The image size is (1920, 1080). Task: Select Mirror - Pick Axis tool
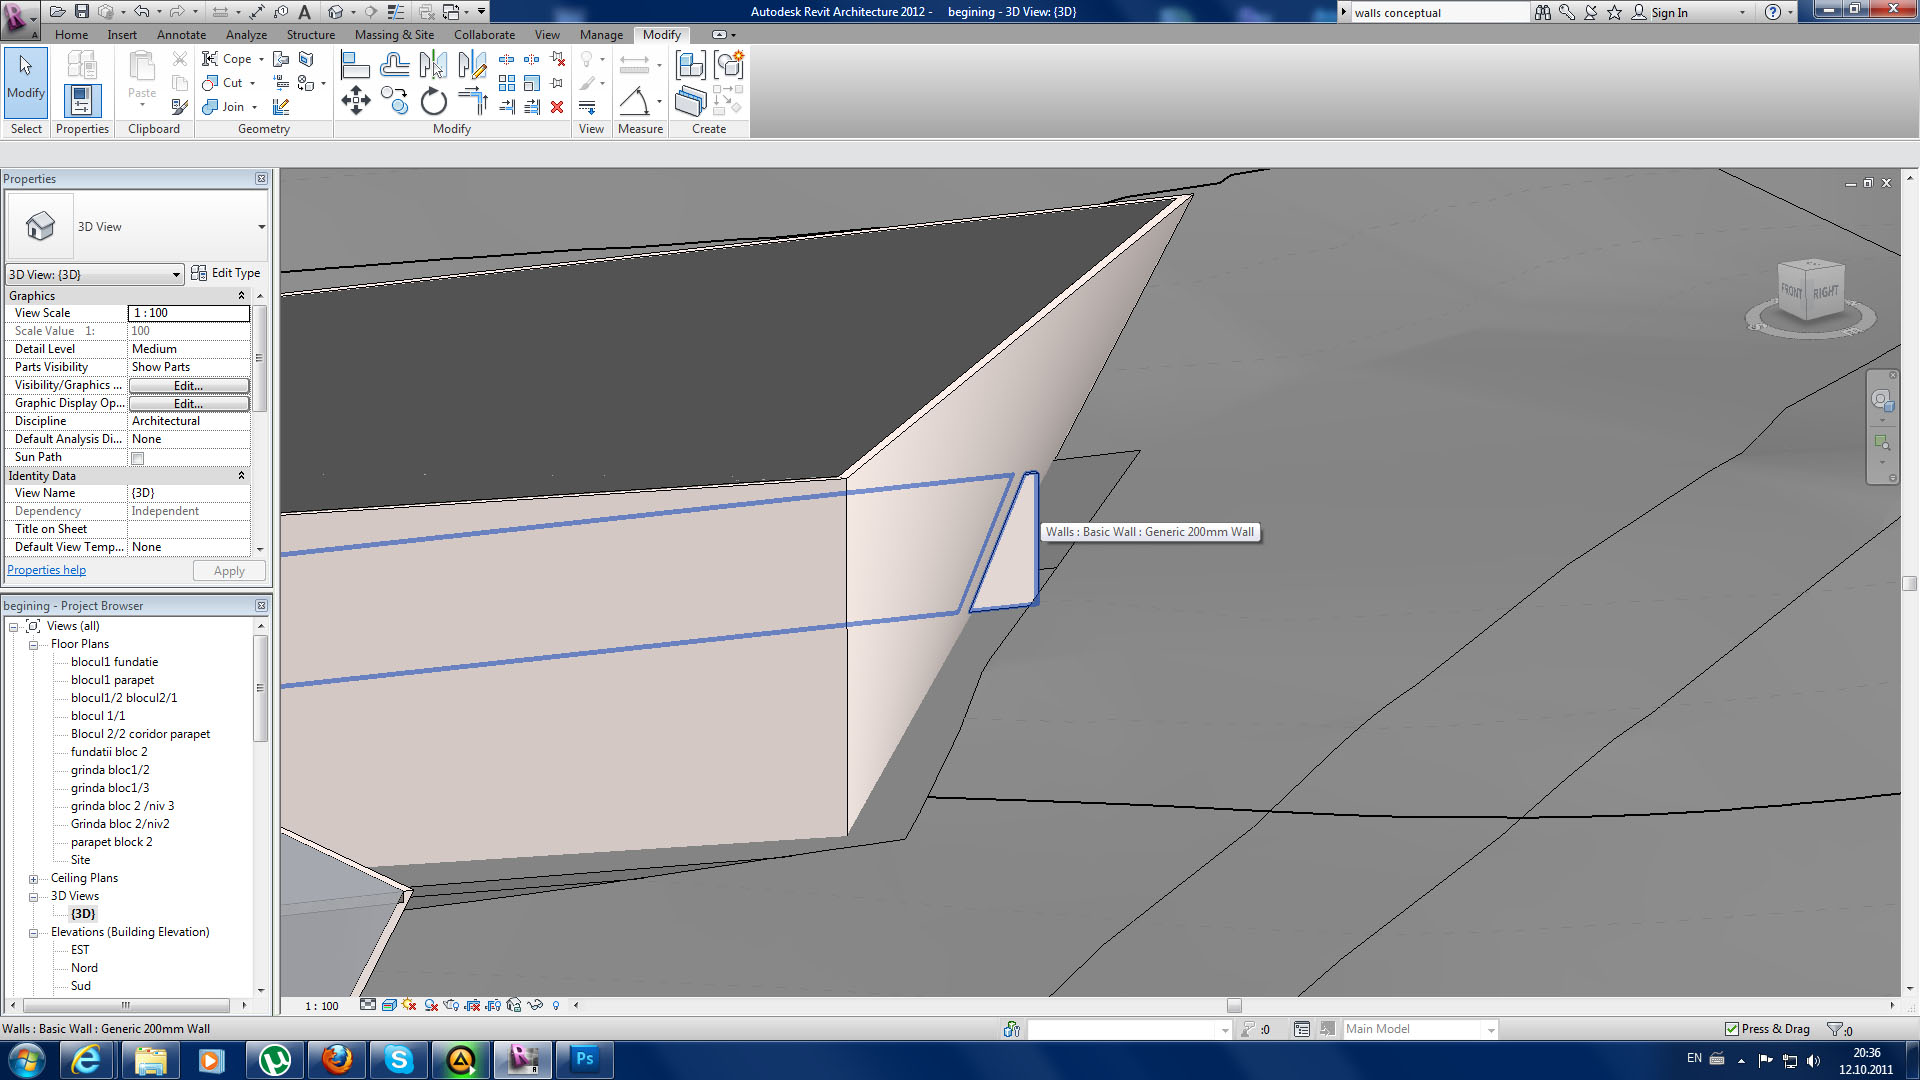coord(433,66)
